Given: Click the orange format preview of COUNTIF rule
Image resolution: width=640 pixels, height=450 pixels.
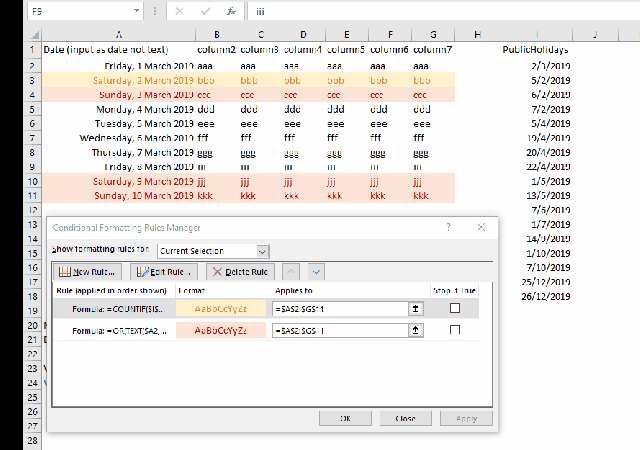Looking at the screenshot, I should pyautogui.click(x=221, y=309).
